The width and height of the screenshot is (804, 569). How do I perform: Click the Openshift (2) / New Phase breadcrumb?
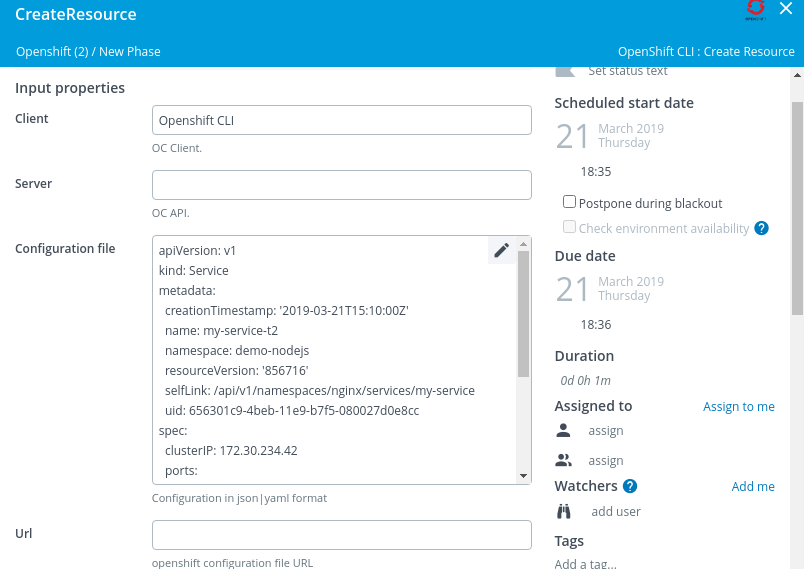point(88,52)
